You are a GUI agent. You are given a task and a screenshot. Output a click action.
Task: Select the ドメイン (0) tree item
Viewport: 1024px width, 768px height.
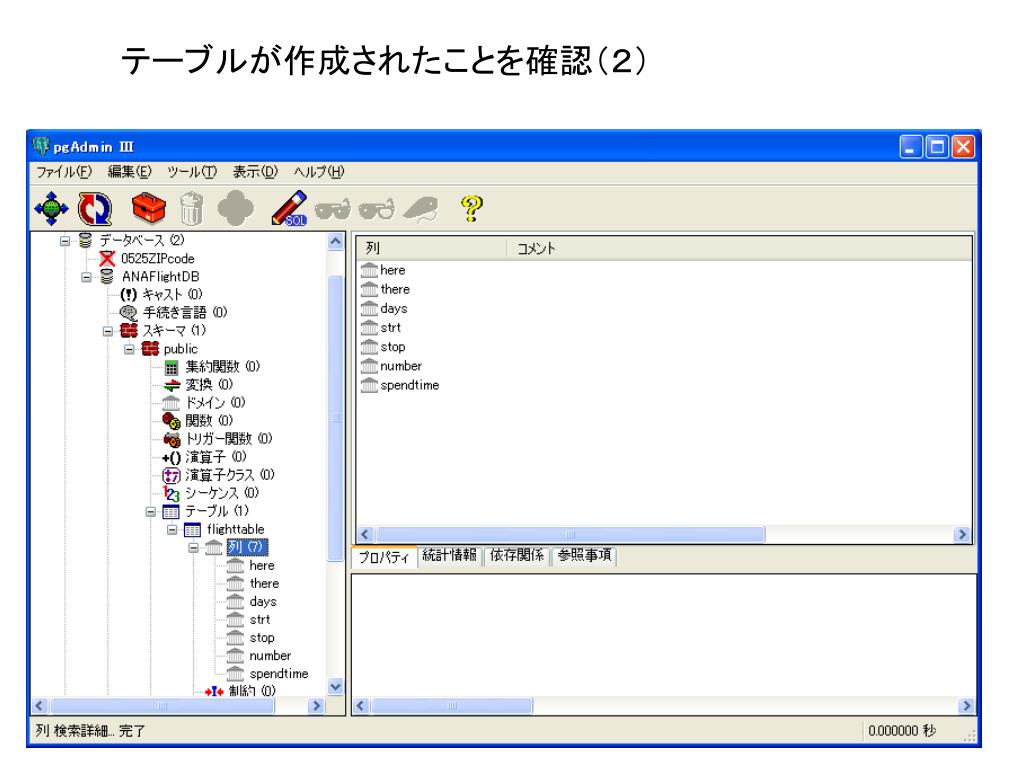215,403
